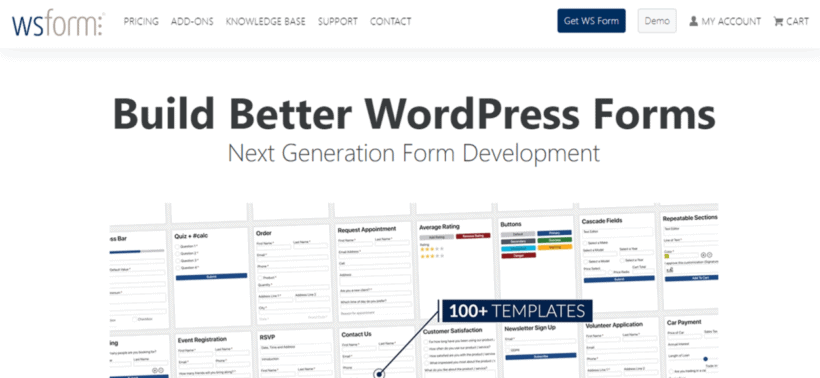Go to the Knowledge Base page

266,21
